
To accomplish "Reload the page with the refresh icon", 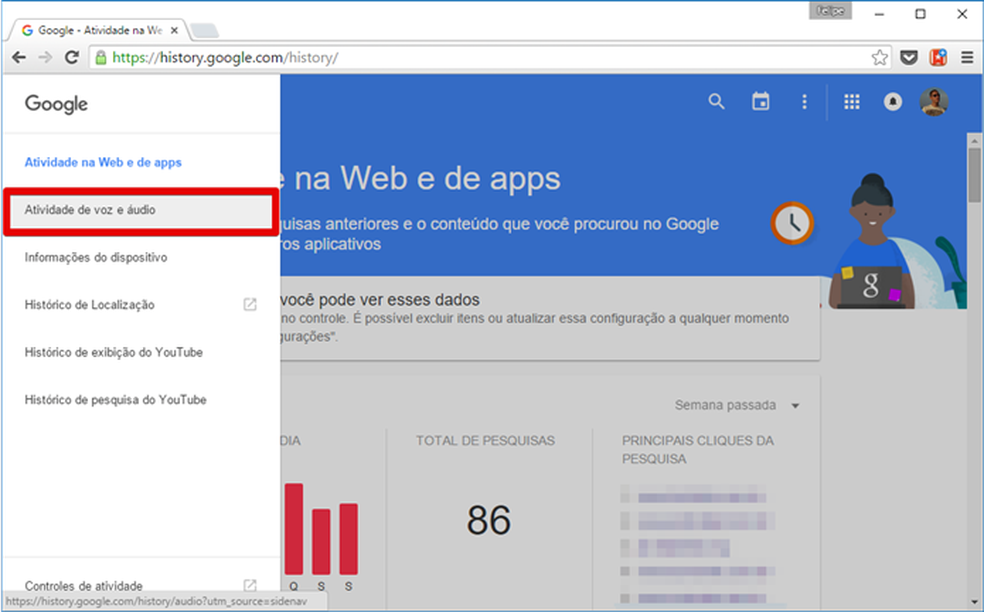I will pos(72,58).
